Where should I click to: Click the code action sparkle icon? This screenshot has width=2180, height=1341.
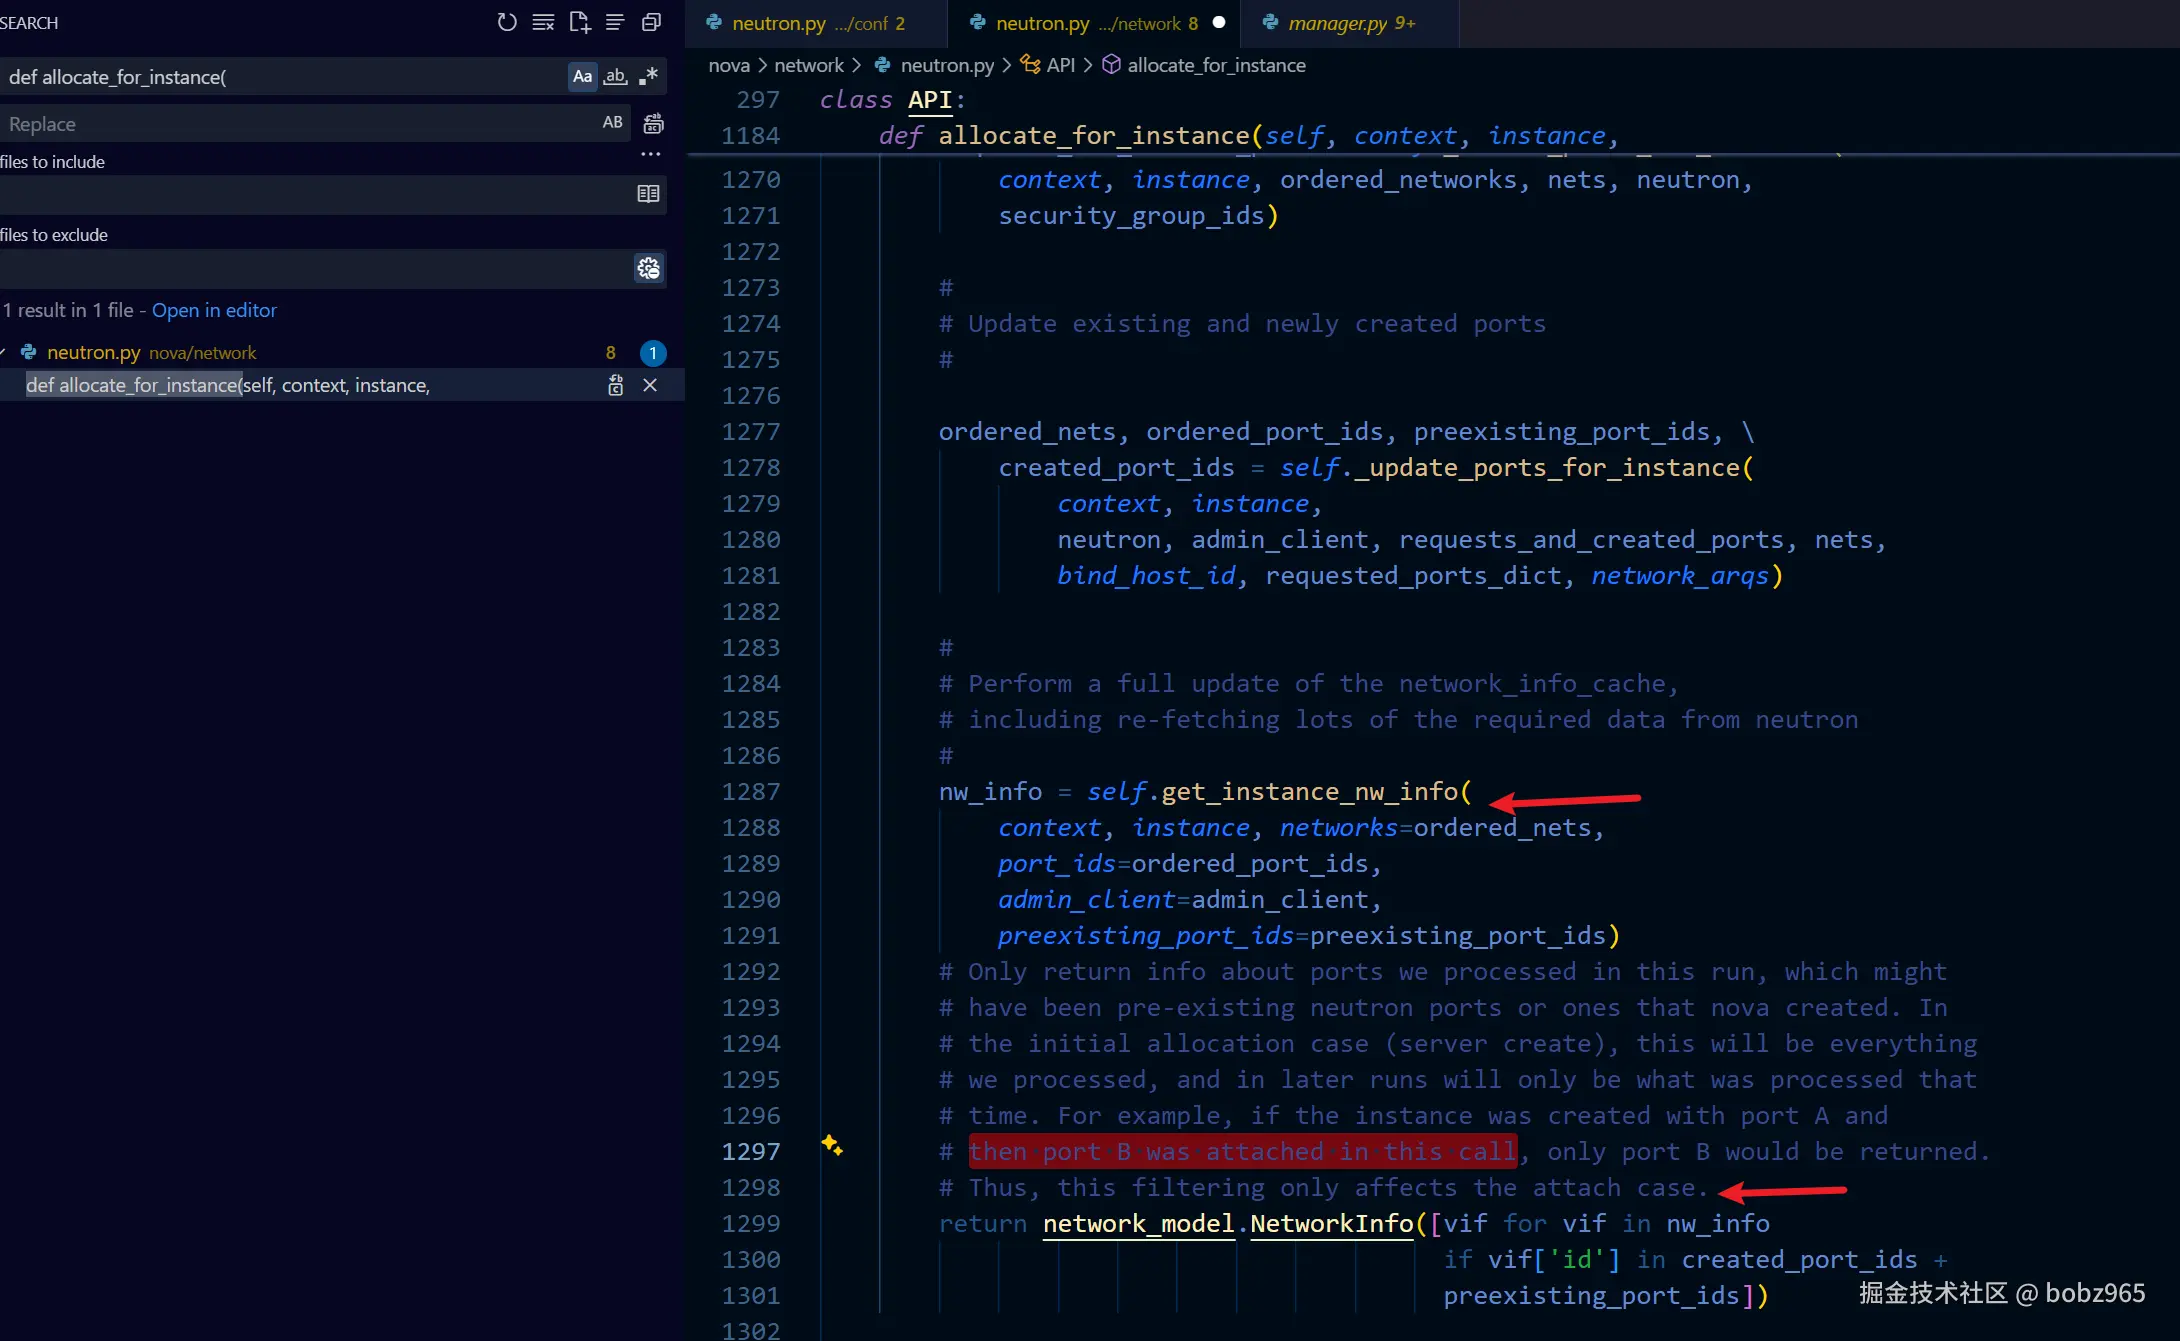832,1145
